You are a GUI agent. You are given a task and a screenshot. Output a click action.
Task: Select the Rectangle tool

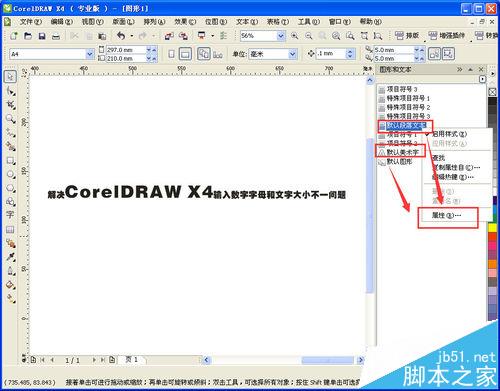point(11,160)
